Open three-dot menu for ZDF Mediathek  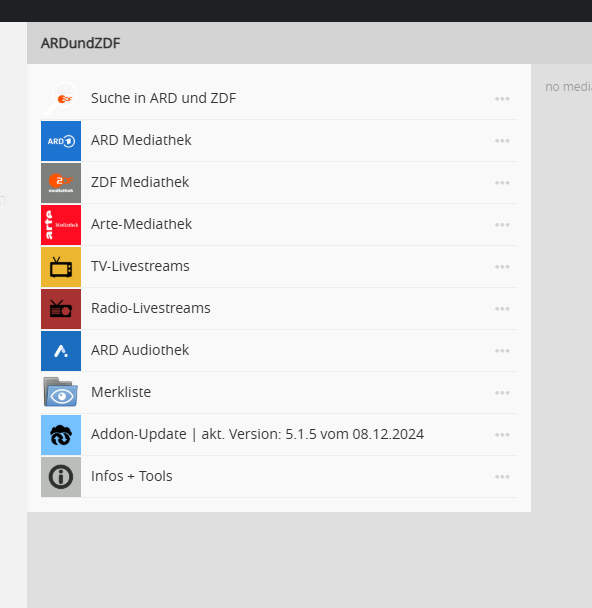(x=502, y=183)
